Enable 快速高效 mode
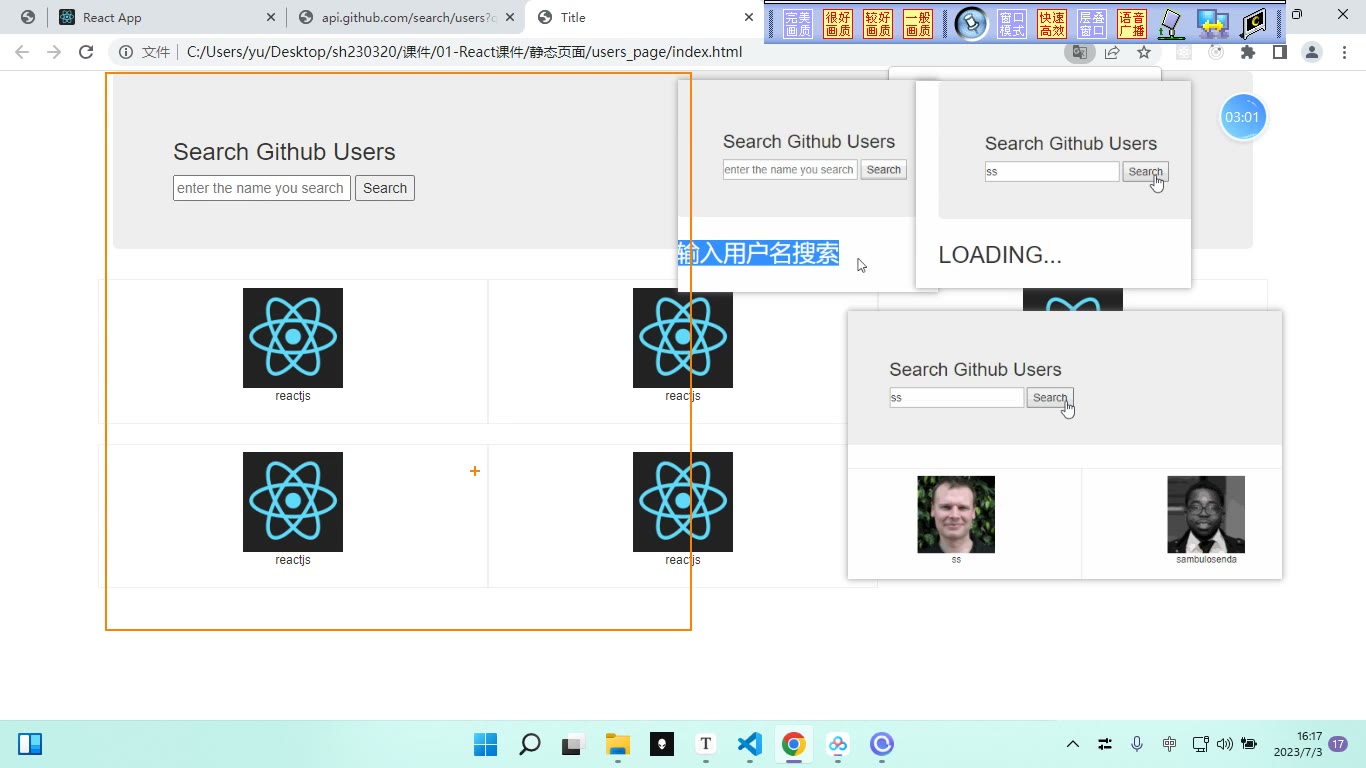This screenshot has height=768, width=1366. 1052,24
